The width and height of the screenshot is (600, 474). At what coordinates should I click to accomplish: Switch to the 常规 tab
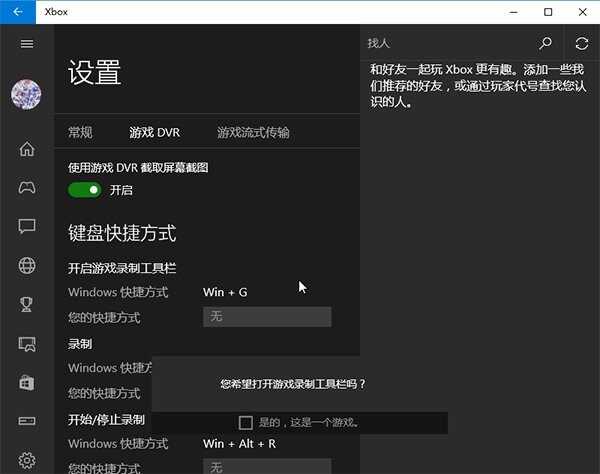(x=80, y=132)
